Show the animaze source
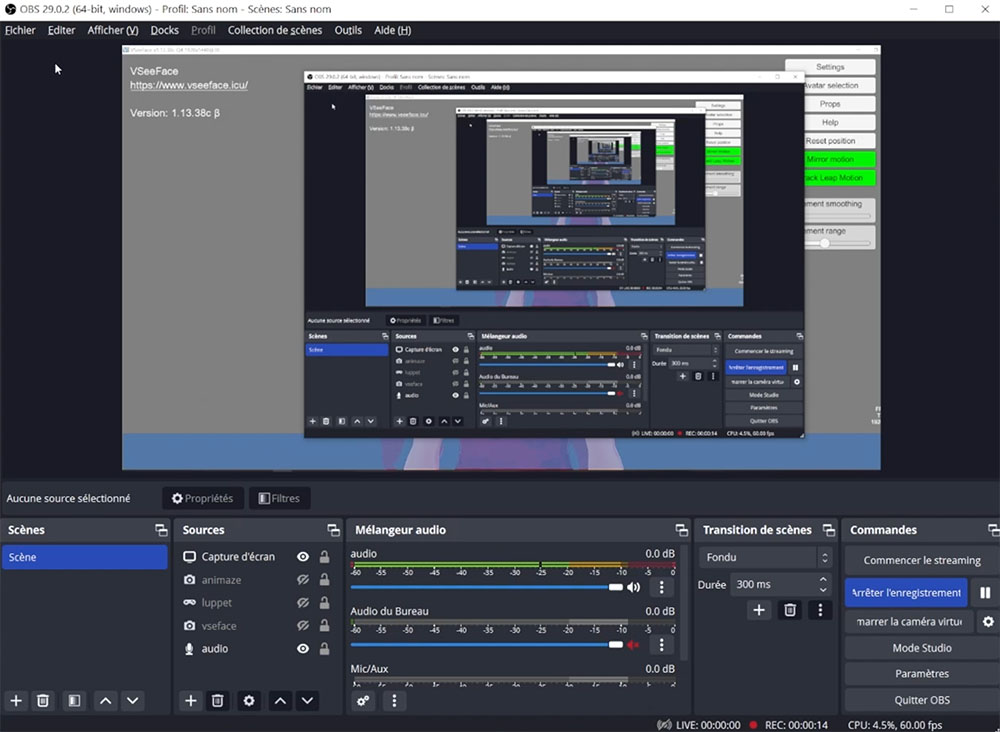This screenshot has width=1000, height=732. tap(303, 580)
